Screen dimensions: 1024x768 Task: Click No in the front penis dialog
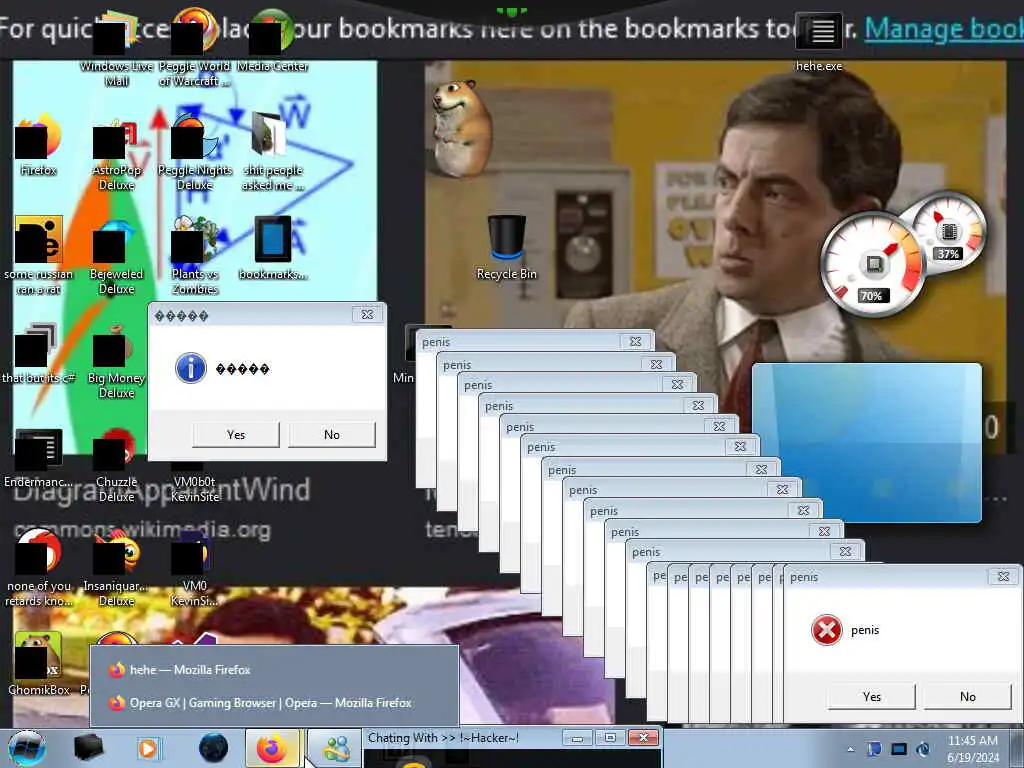pyautogui.click(x=968, y=696)
